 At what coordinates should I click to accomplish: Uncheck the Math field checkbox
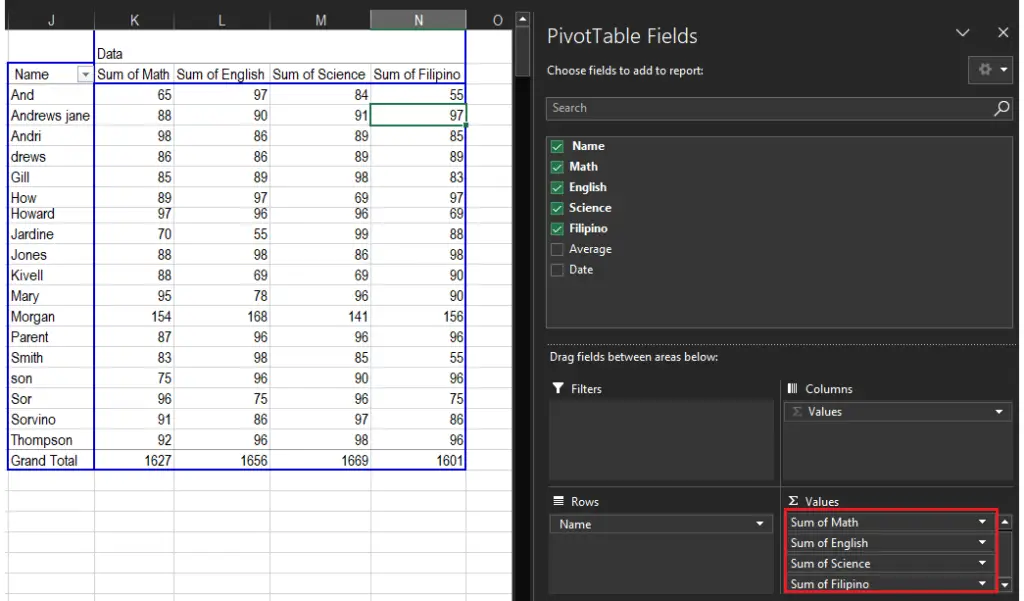[x=558, y=167]
